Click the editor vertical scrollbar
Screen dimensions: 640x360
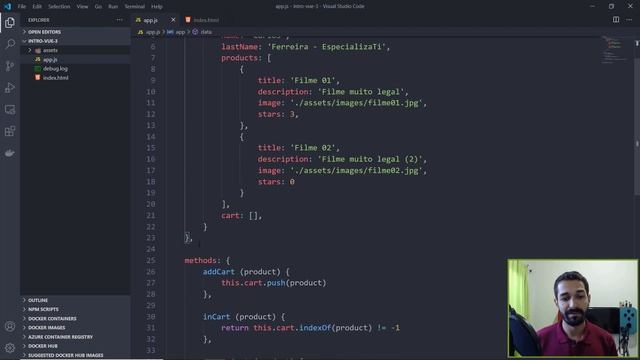(637, 127)
